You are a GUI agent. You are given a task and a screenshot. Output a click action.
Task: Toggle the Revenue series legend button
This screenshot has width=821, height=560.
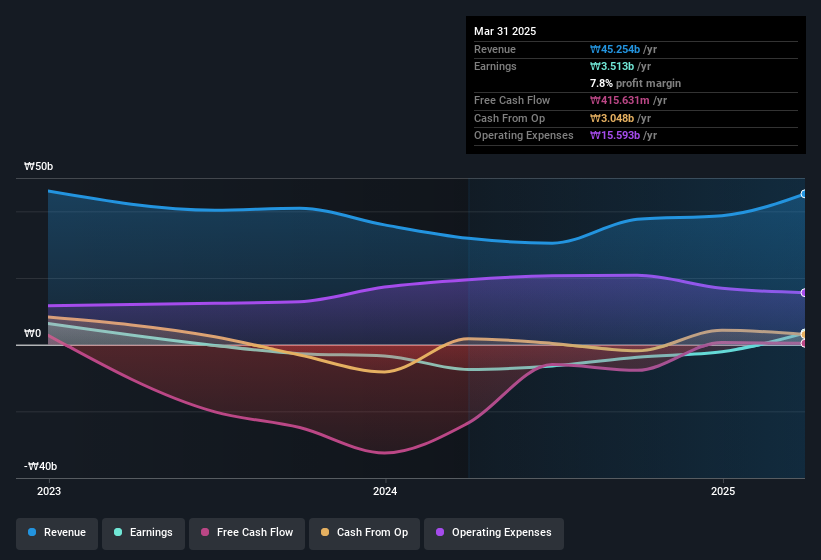click(57, 533)
